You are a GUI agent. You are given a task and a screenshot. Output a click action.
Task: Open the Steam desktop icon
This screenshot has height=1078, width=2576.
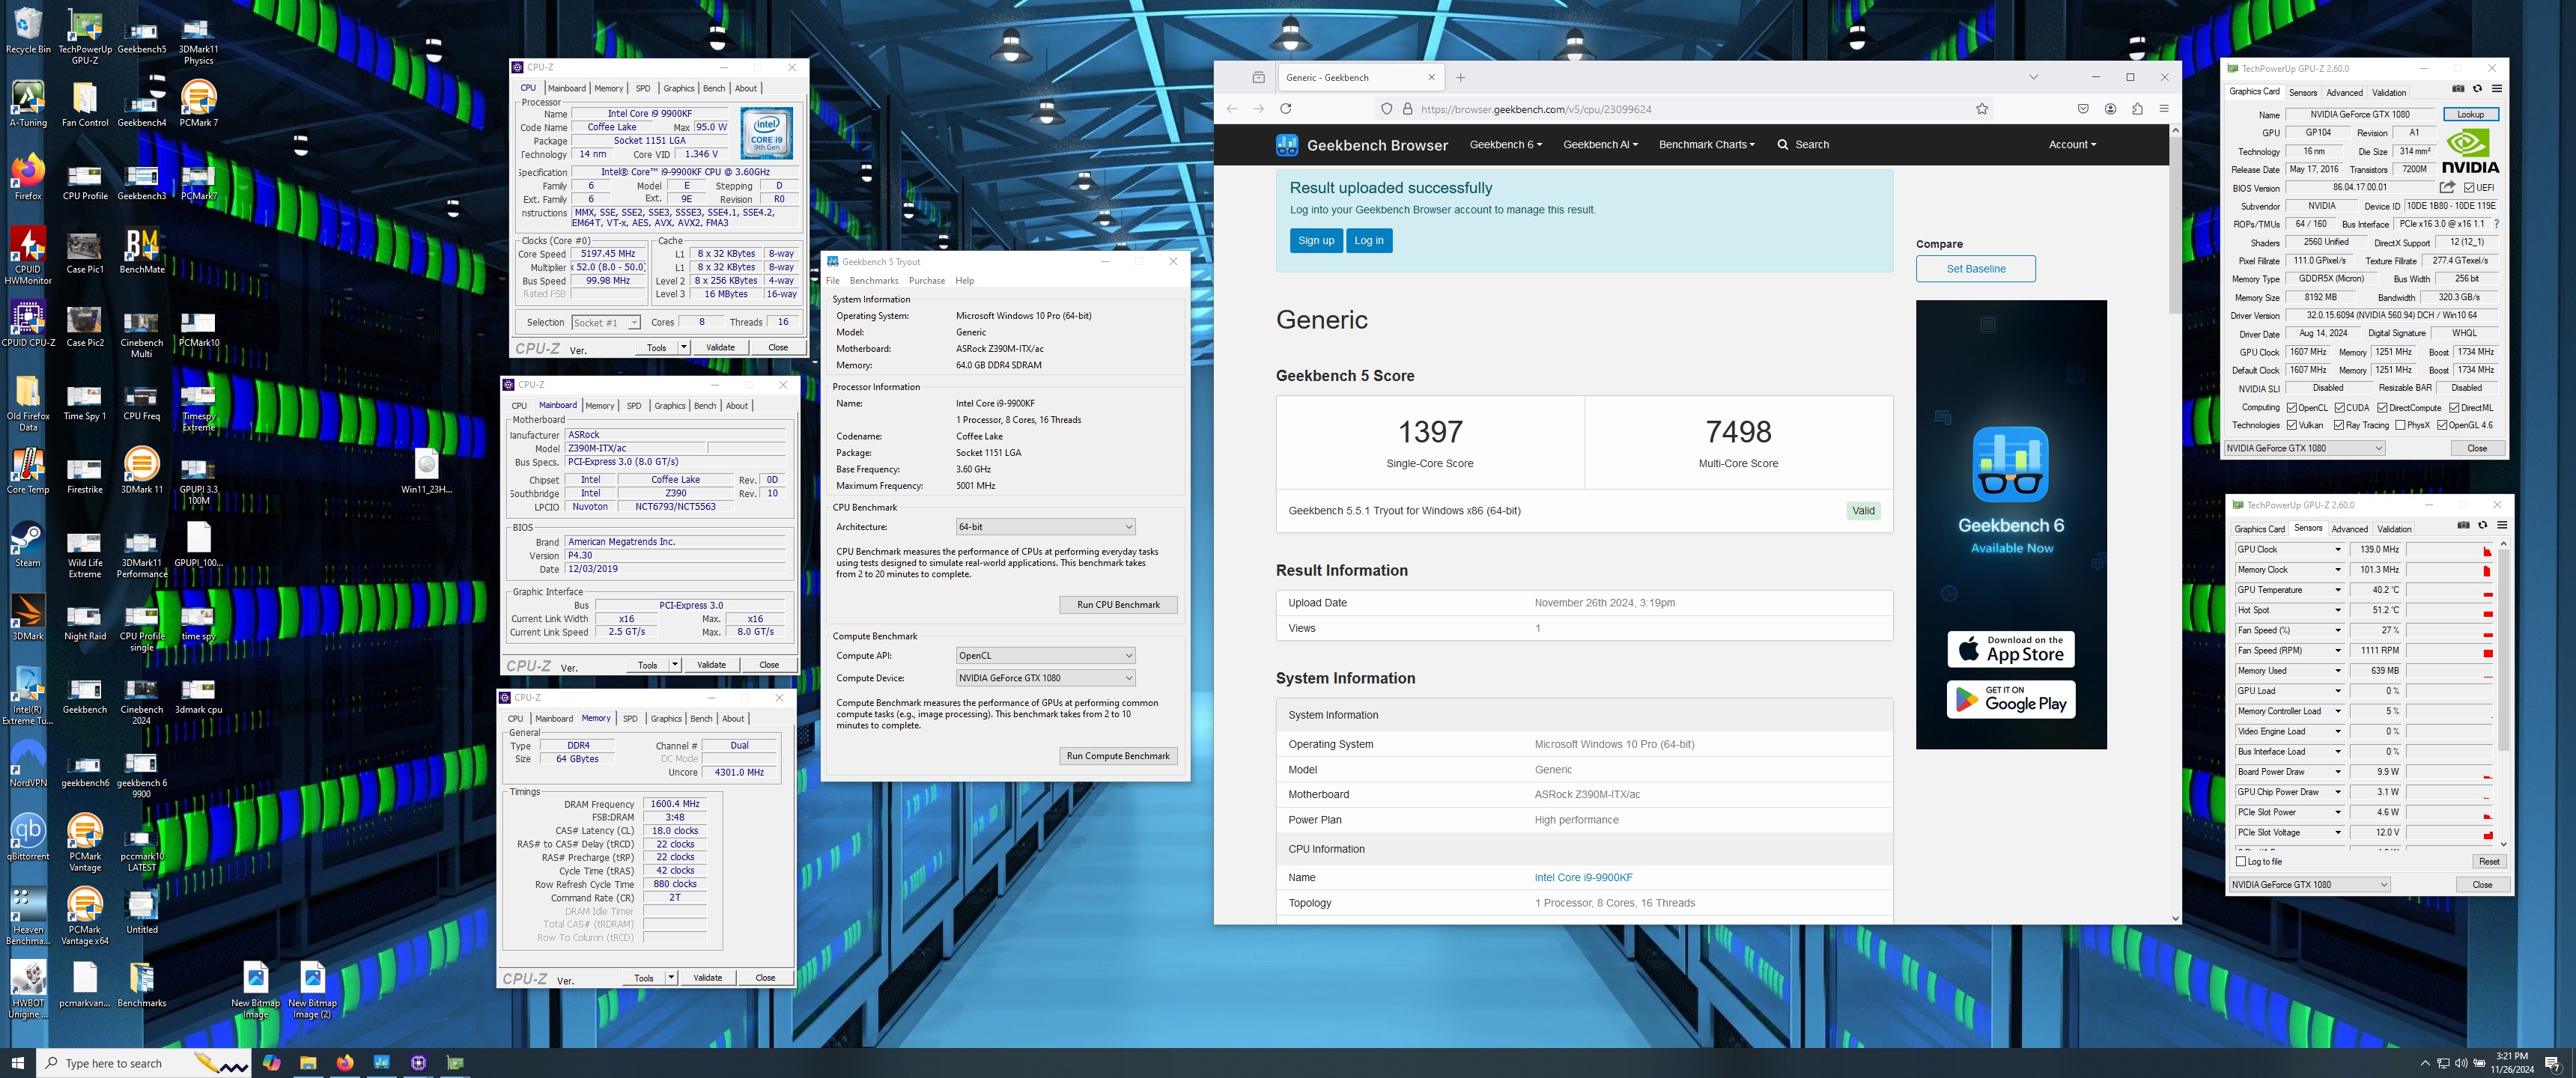coord(28,545)
